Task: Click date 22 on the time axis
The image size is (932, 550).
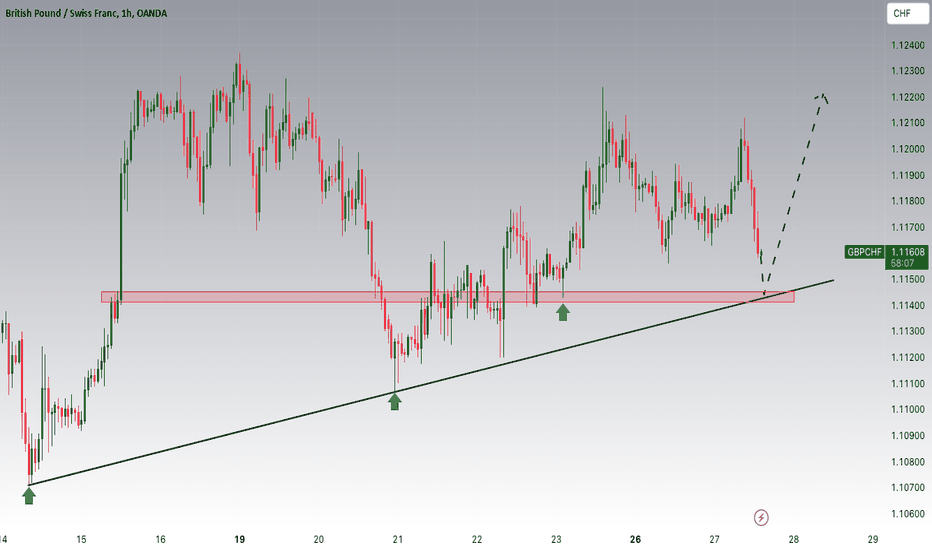Action: click(x=477, y=540)
